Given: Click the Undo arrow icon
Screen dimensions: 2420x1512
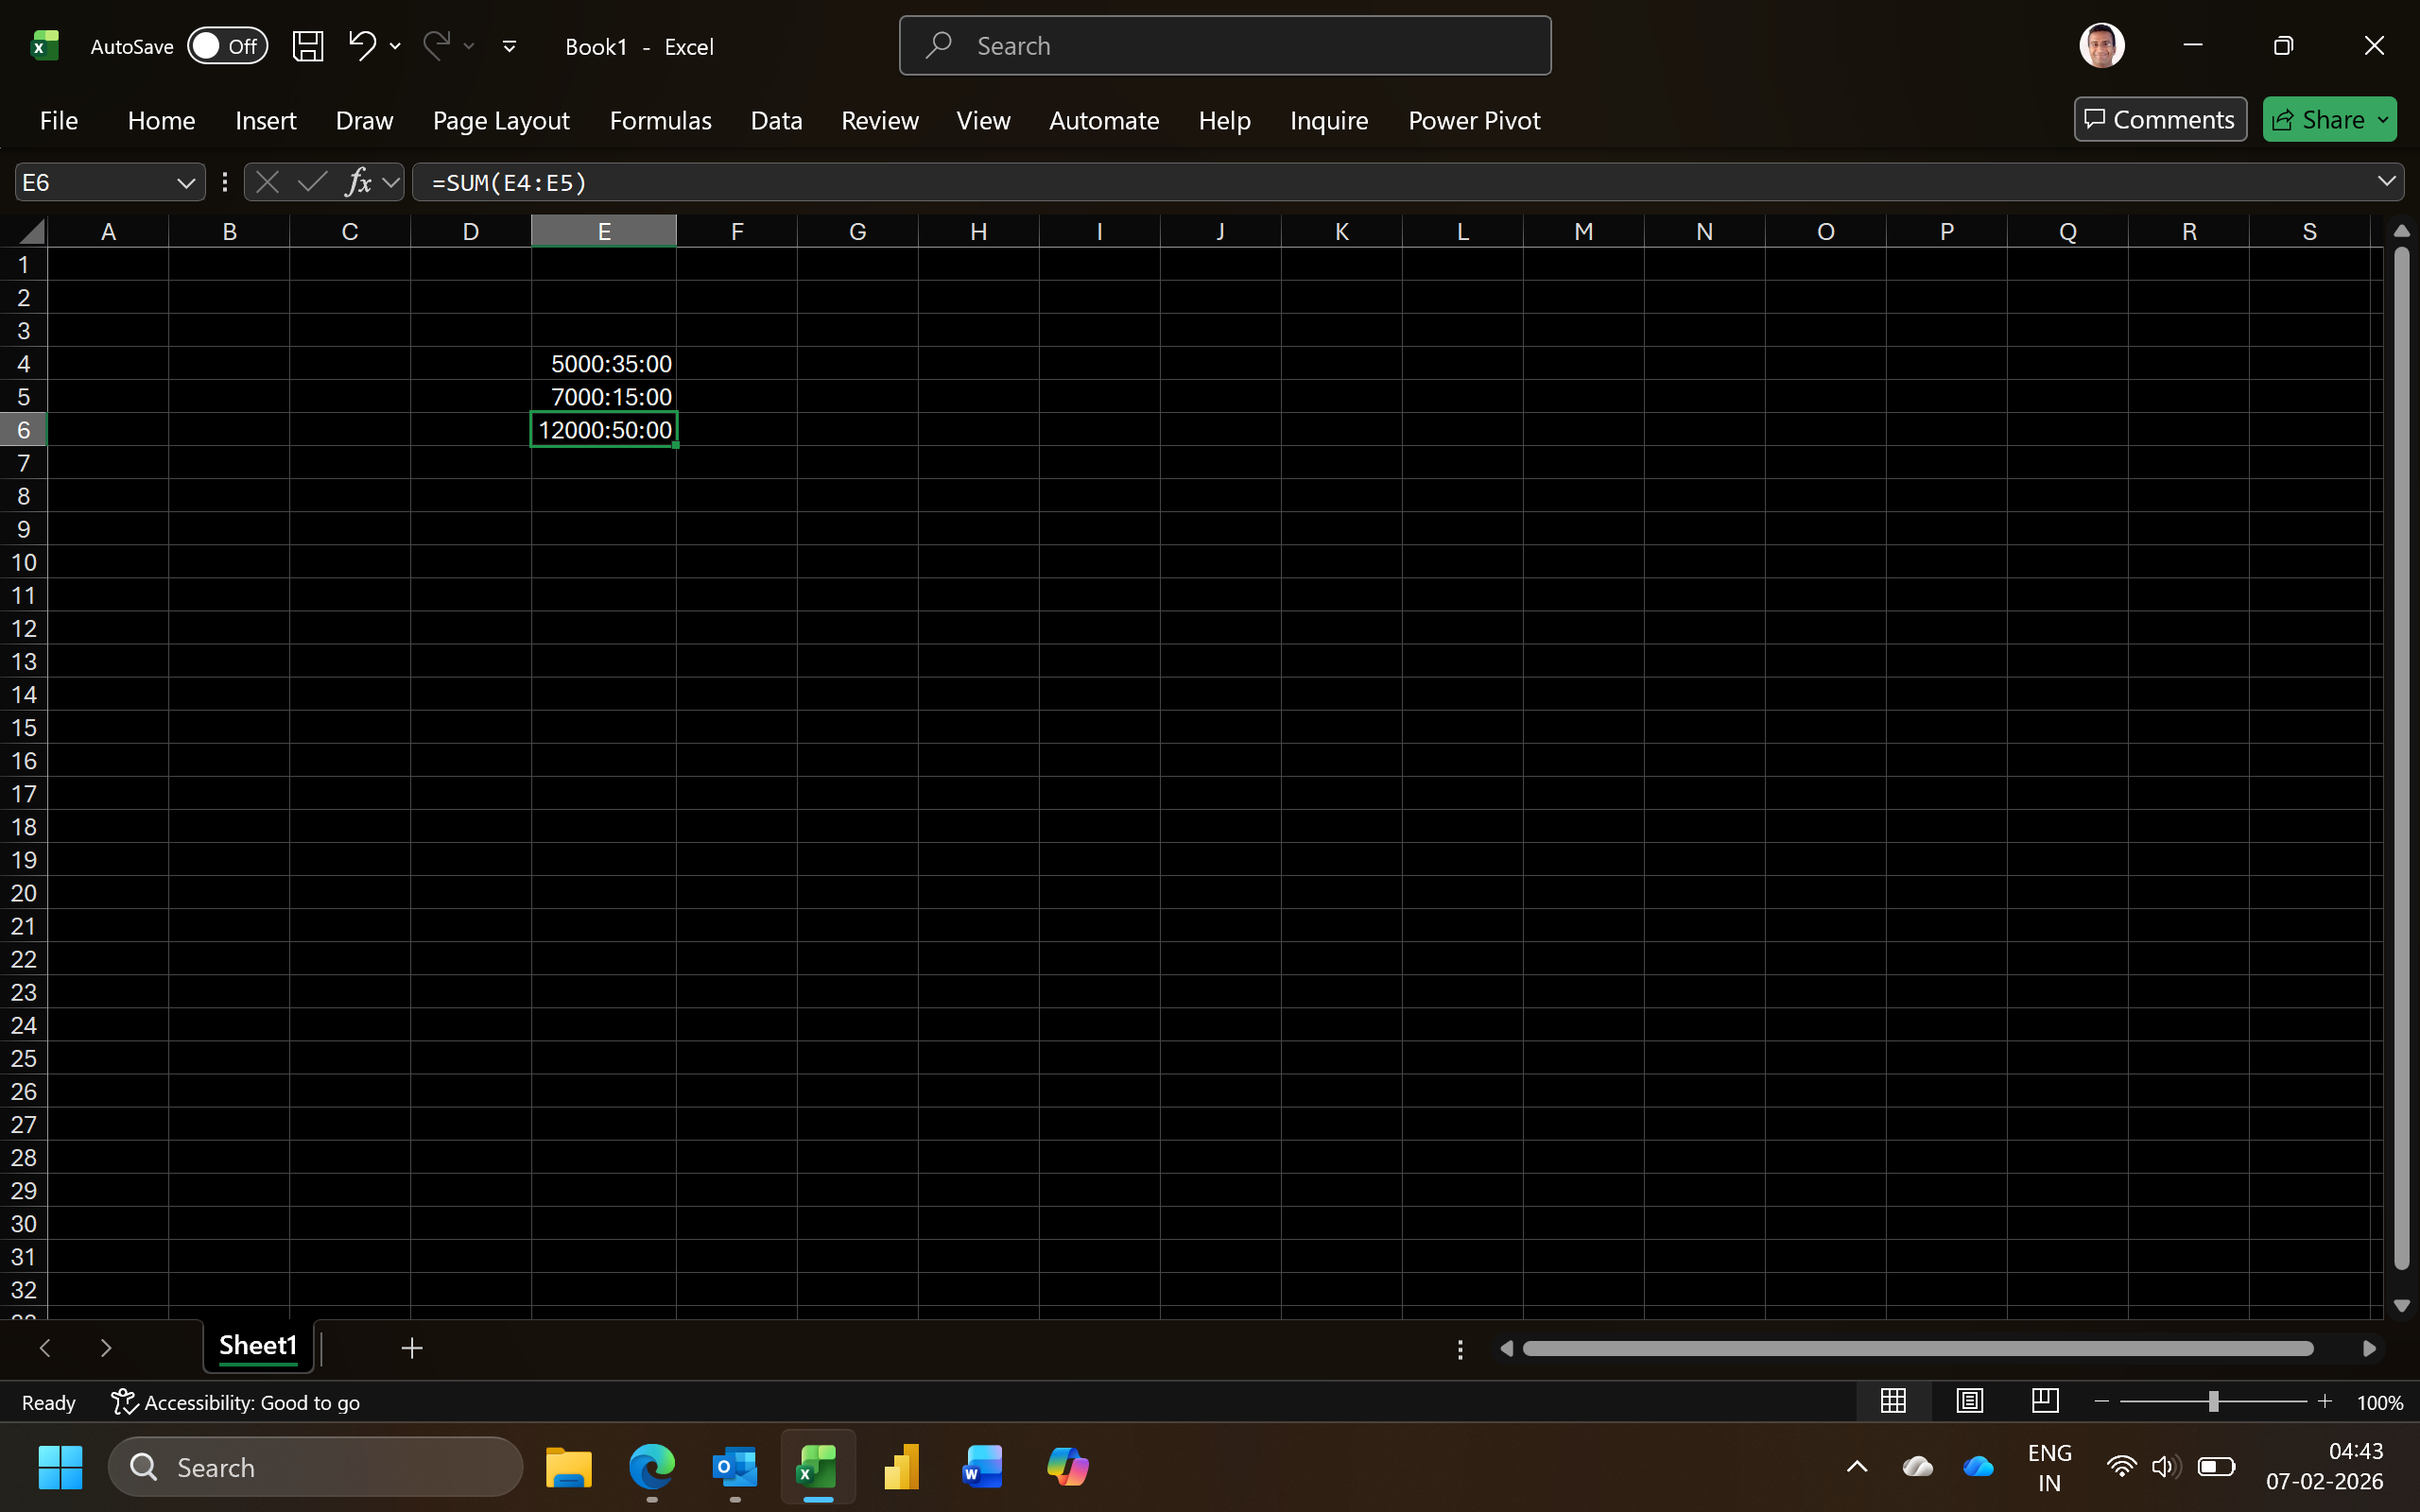Looking at the screenshot, I should tap(361, 45).
